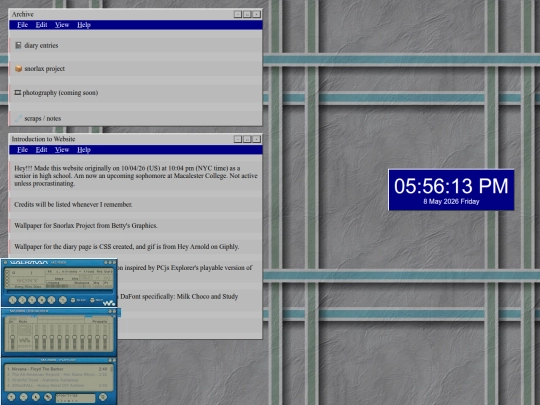Open the diary entries link in Archive
This screenshot has width=540, height=405.
point(41,45)
